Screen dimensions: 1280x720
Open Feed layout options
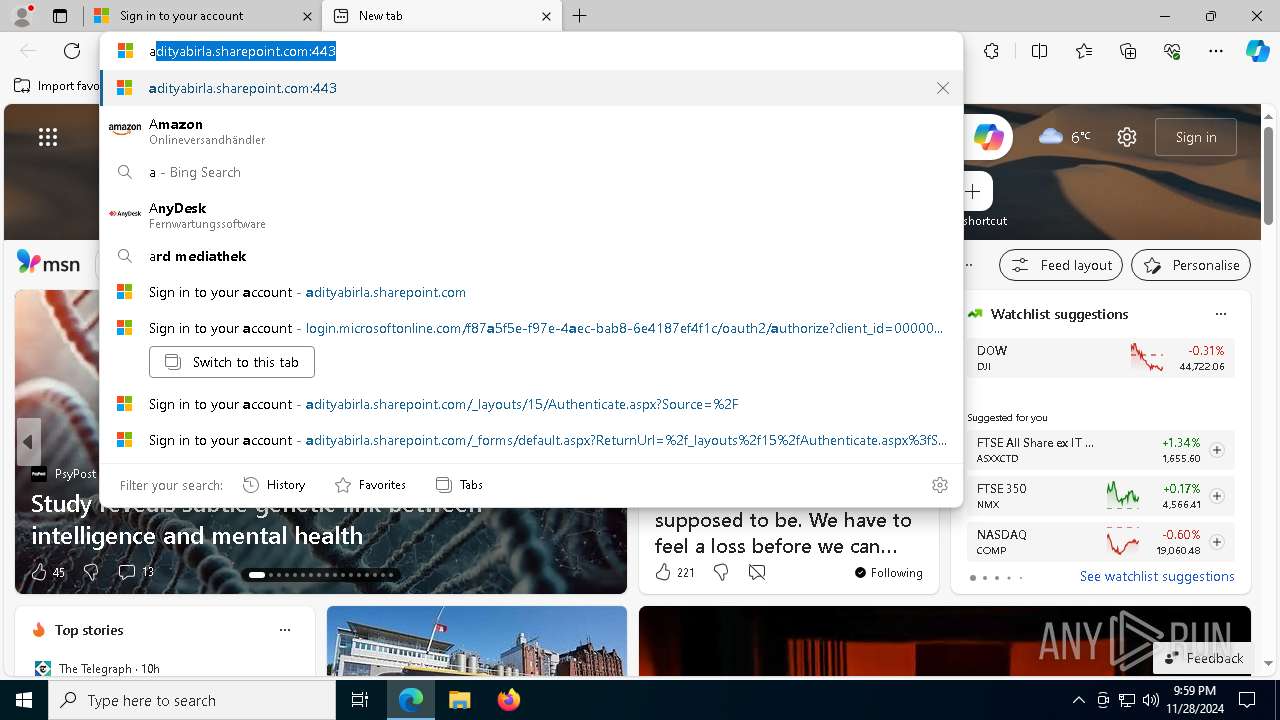point(1062,265)
